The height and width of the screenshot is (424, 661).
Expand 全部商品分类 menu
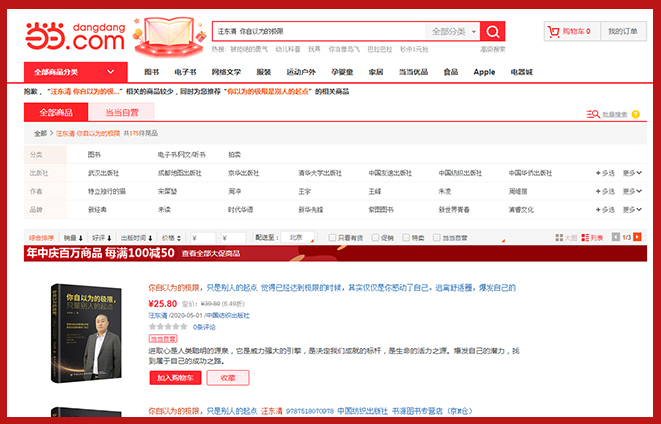(74, 72)
